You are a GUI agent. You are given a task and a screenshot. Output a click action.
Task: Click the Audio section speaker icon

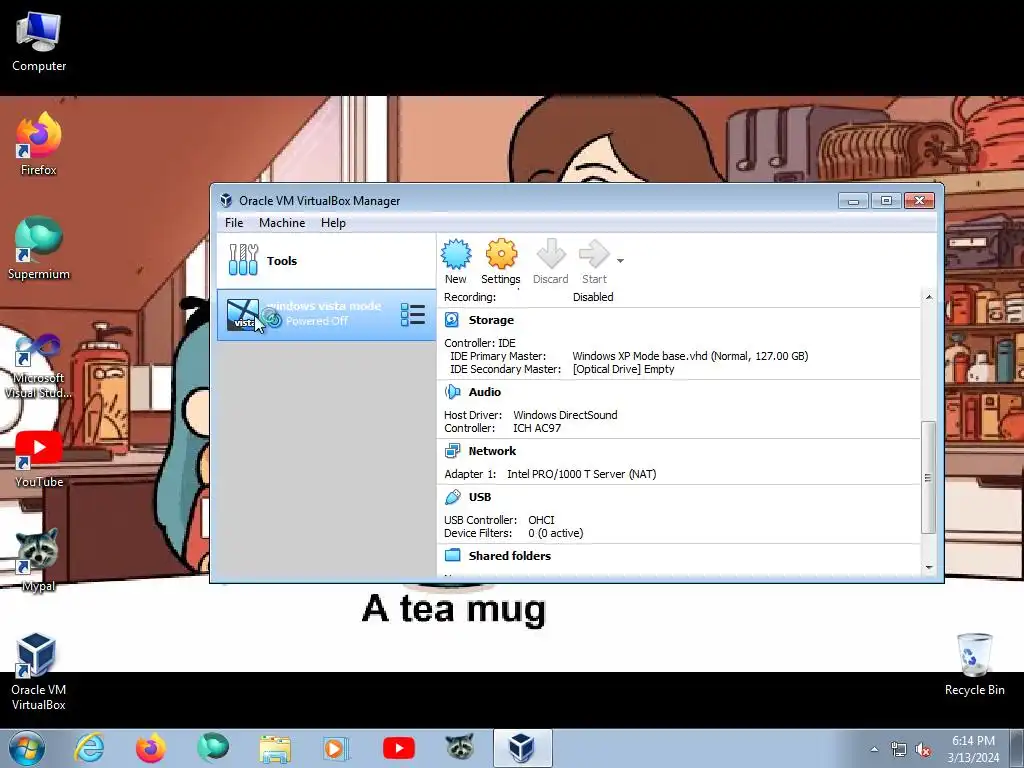click(x=452, y=392)
